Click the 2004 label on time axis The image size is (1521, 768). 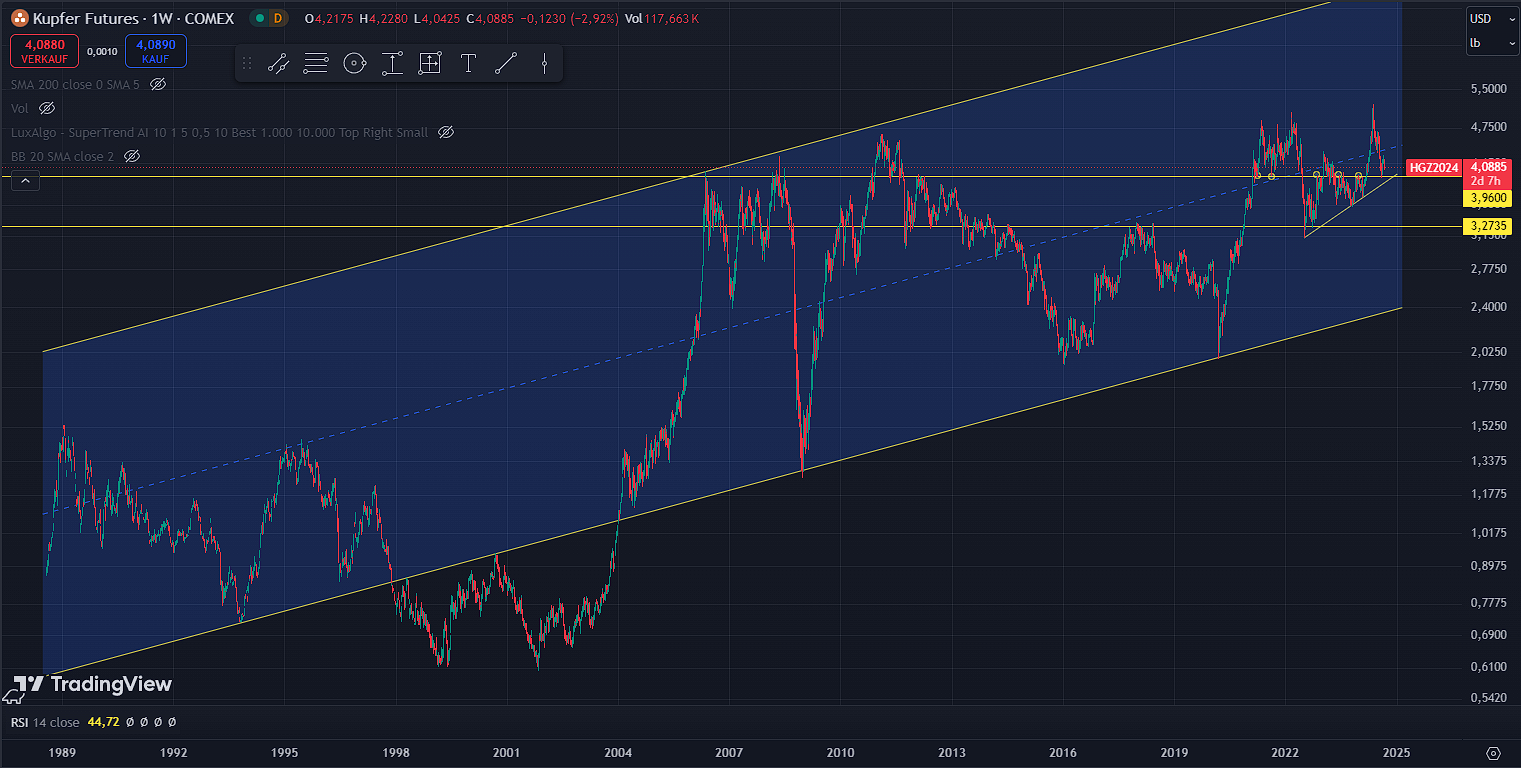point(618,751)
